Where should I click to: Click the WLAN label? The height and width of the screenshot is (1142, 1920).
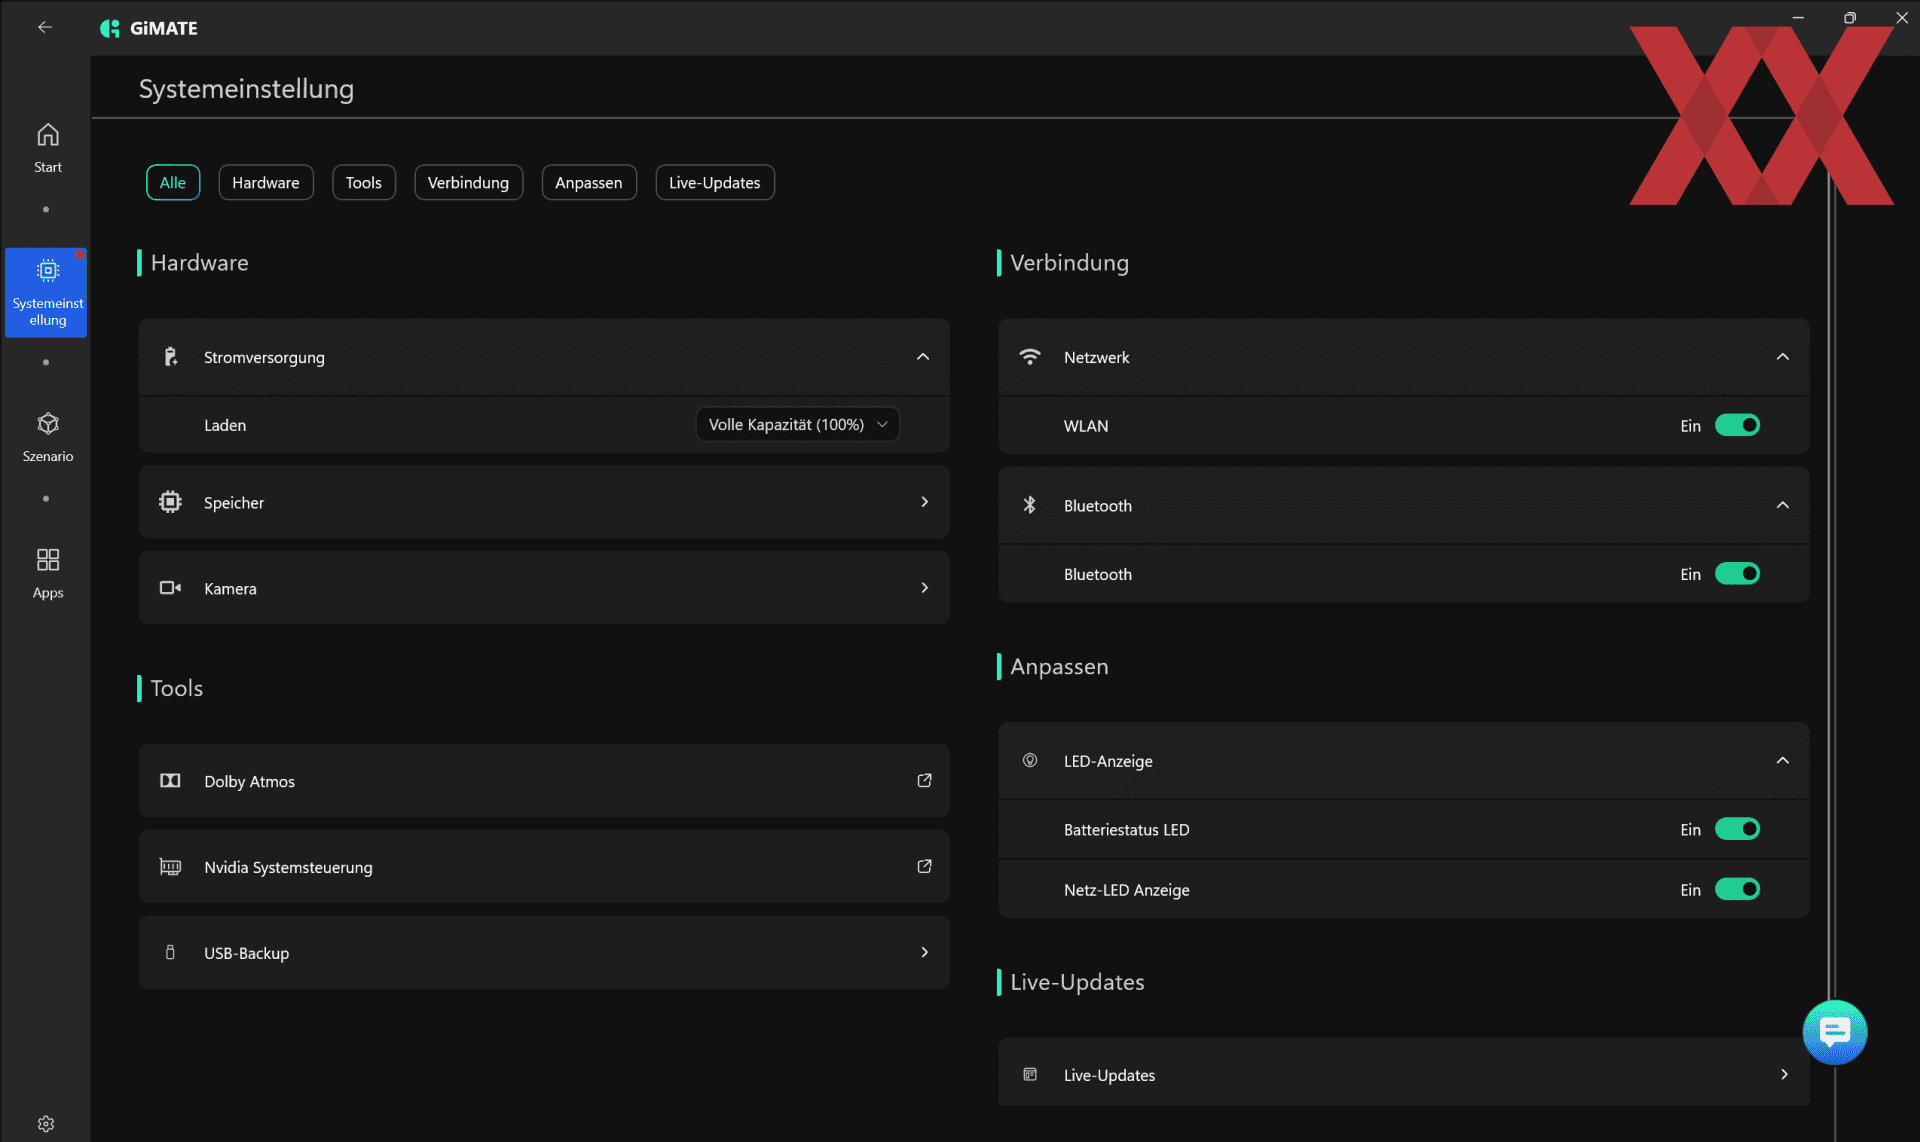click(1086, 427)
